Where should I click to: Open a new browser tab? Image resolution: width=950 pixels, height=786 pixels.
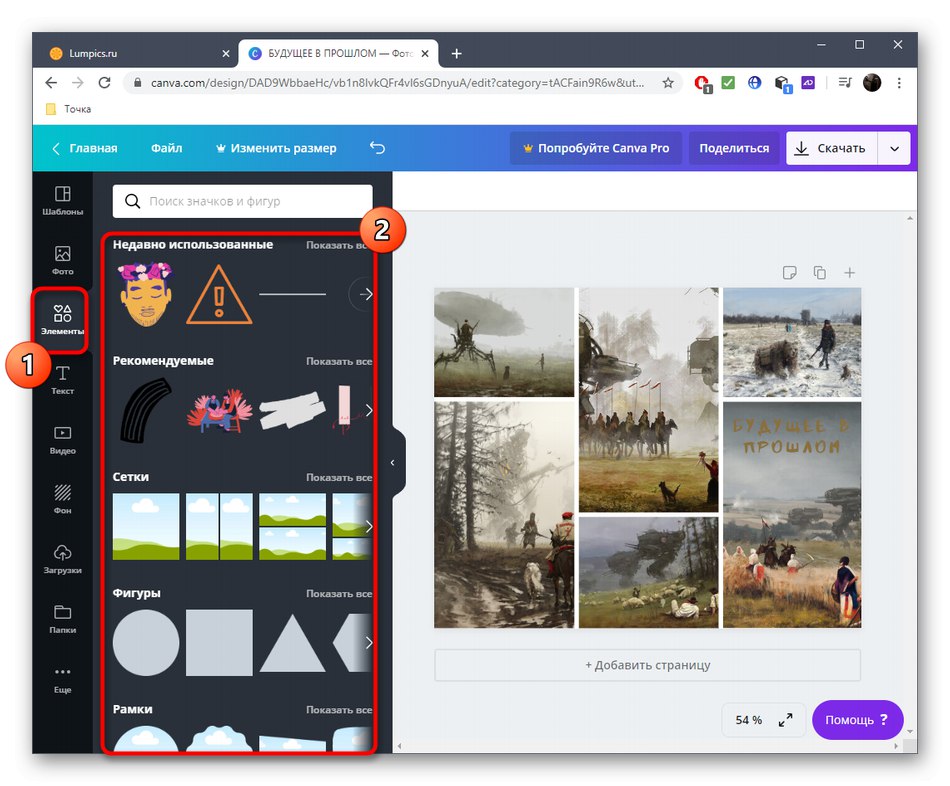pos(456,53)
